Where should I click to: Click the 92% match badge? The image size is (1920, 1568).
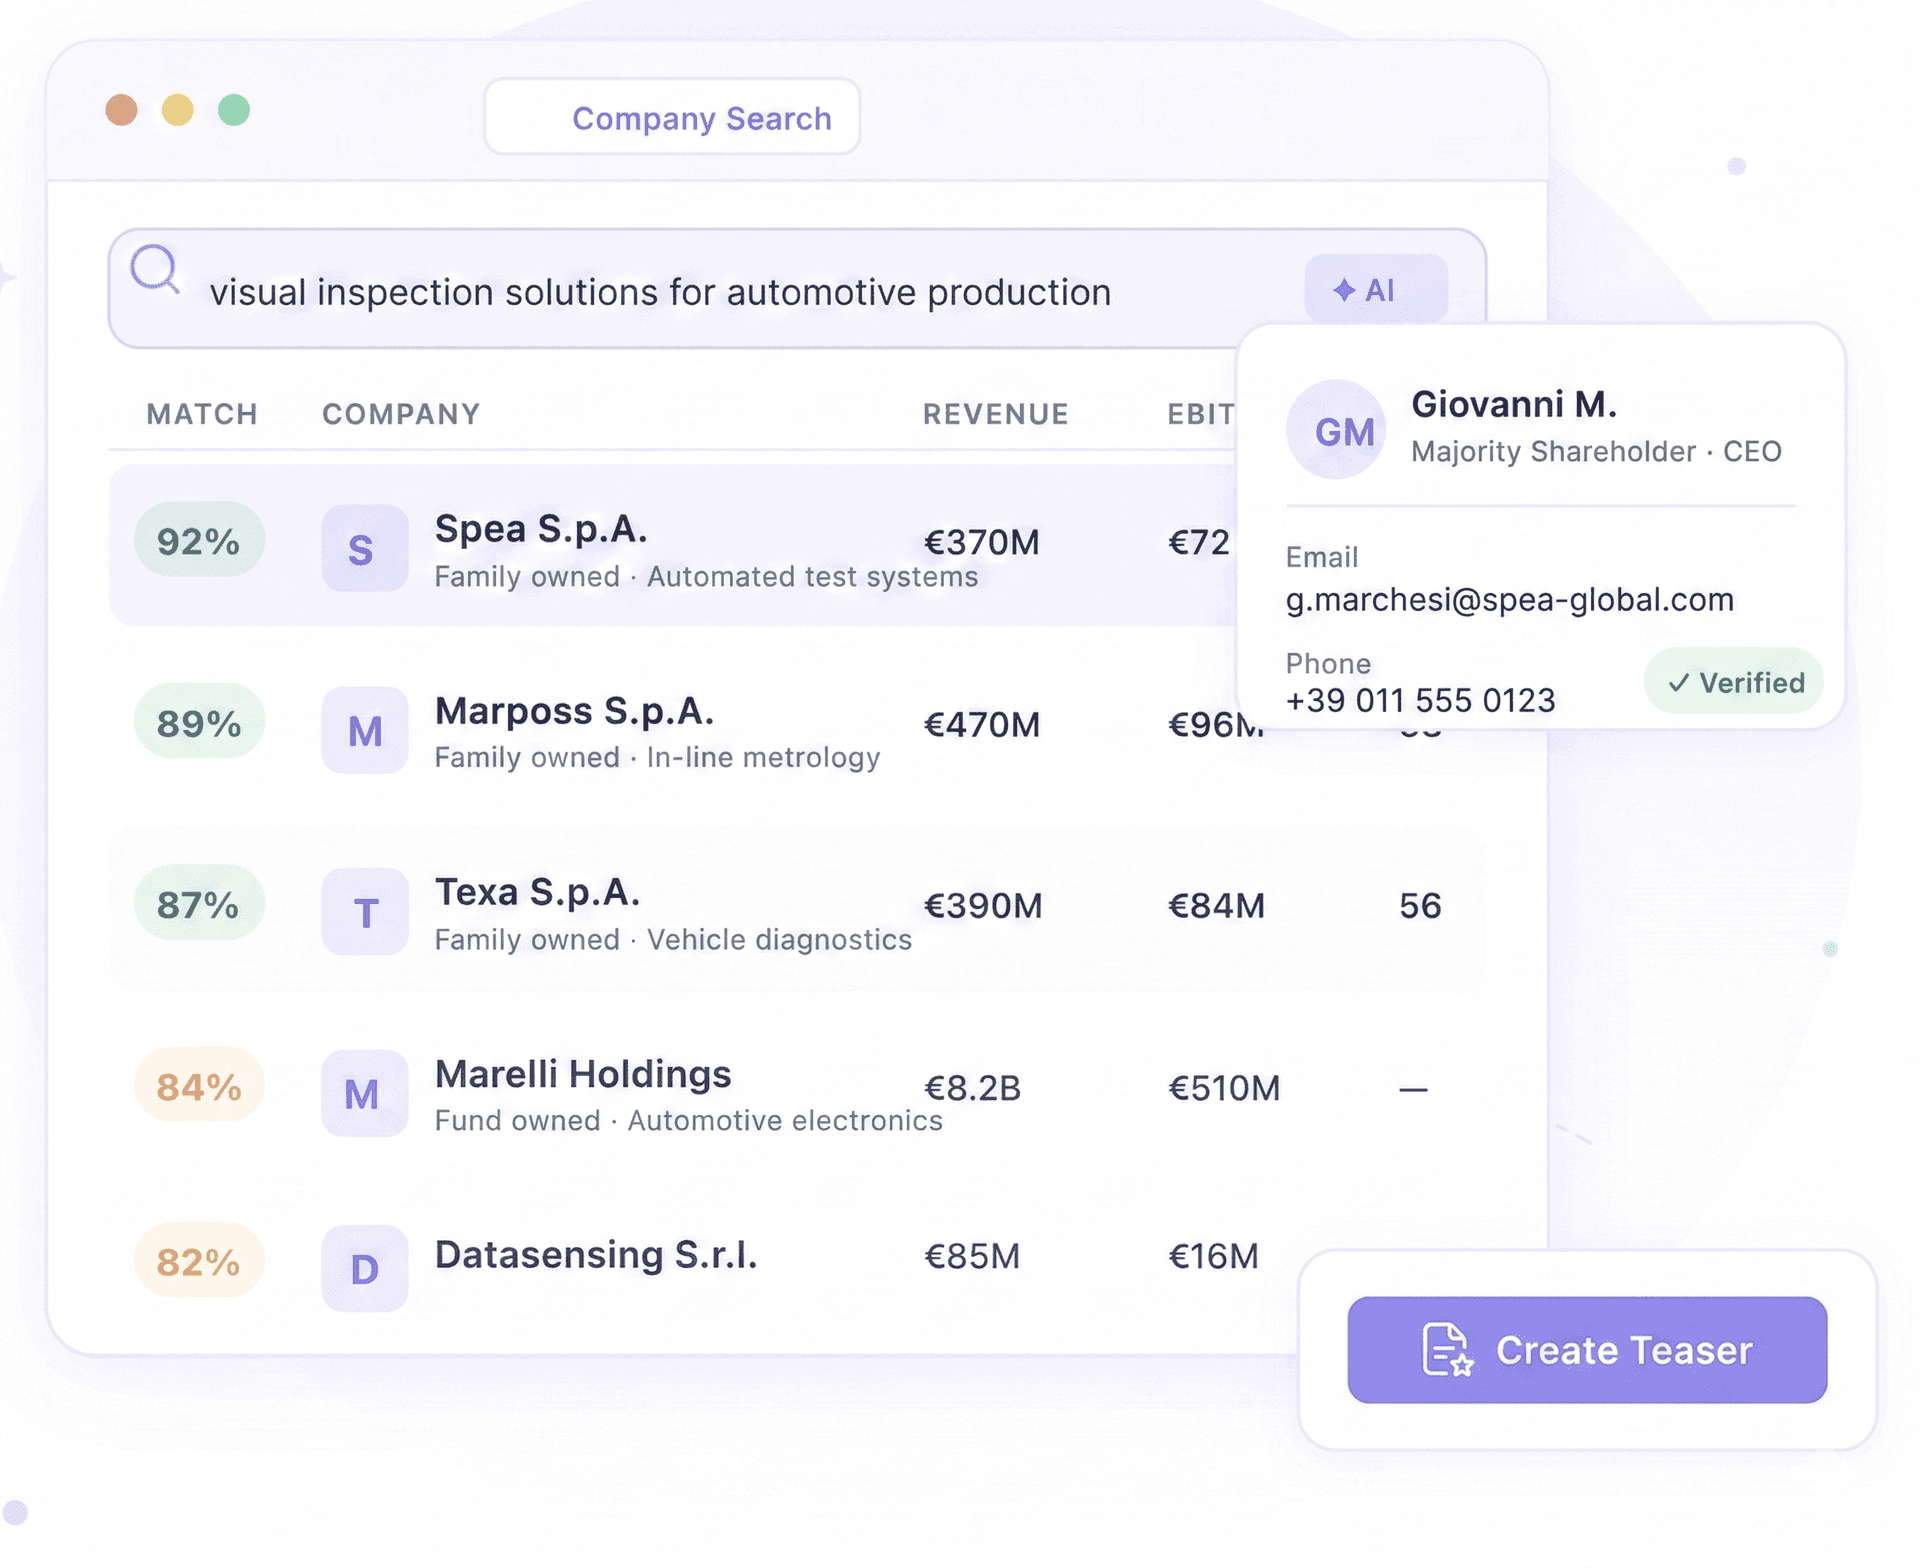coord(199,540)
